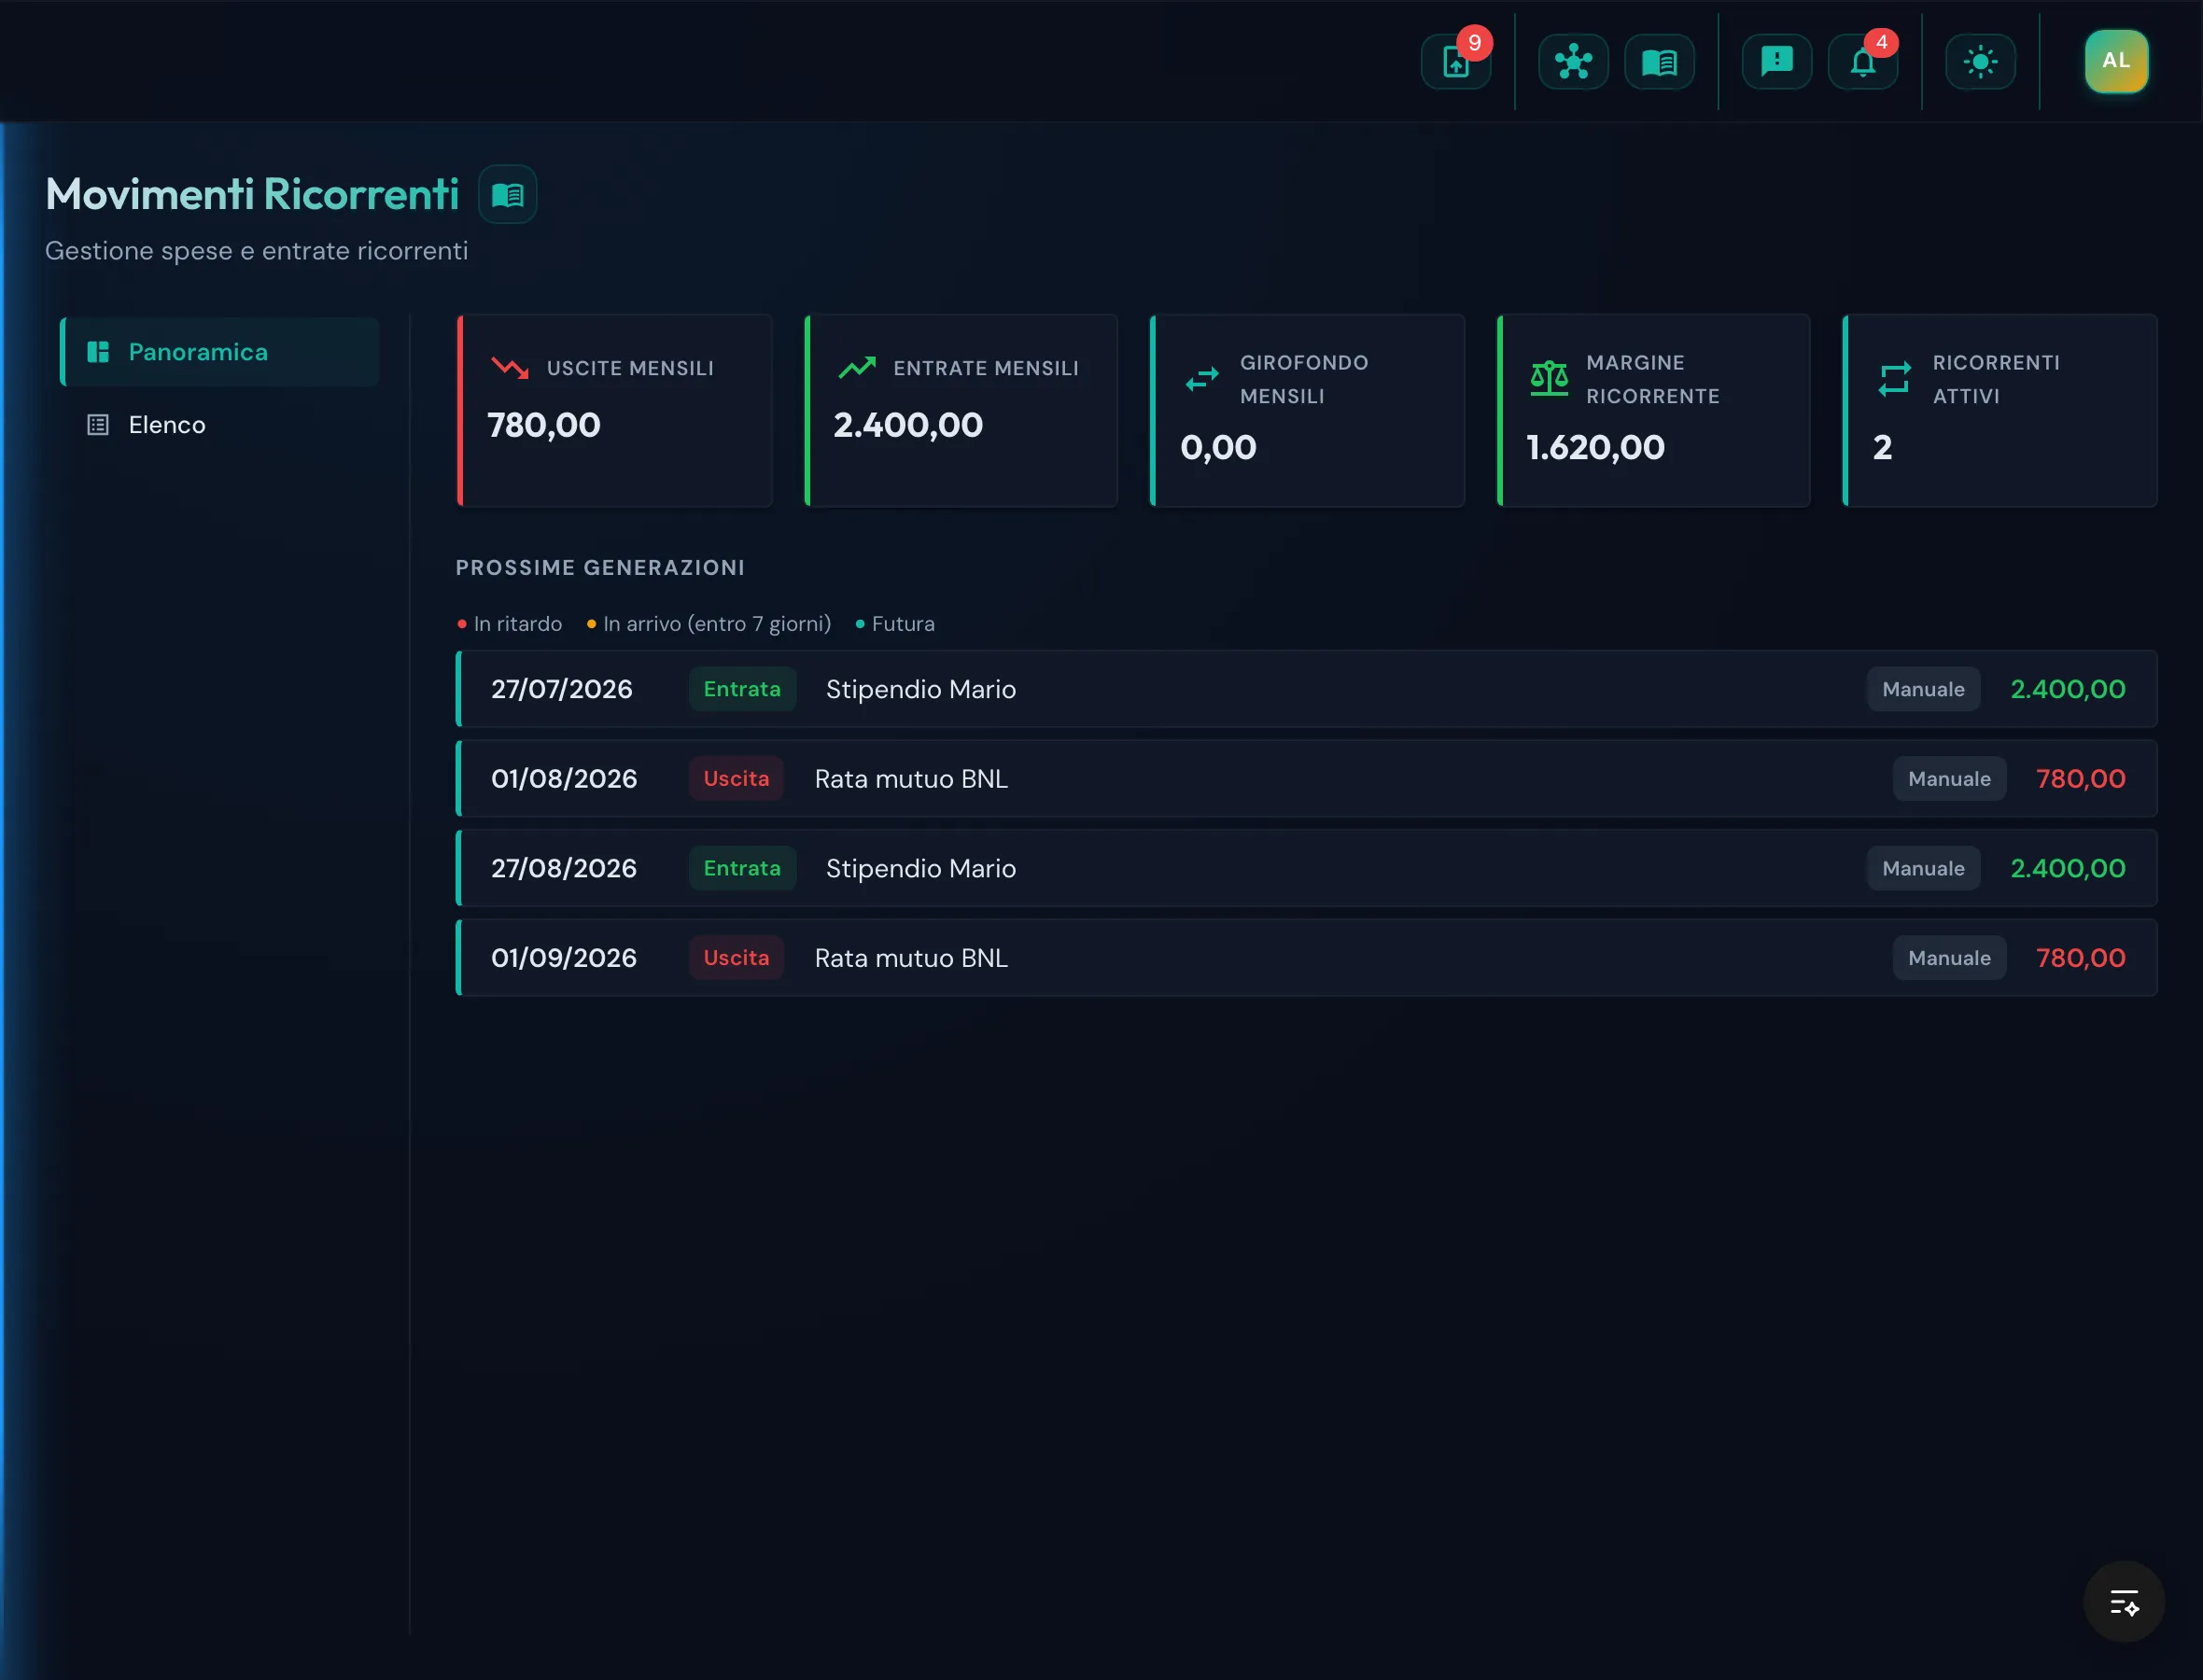Viewport: 2203px width, 1680px height.
Task: Click the In arrivo (entro 7 giorni) legend
Action: [716, 624]
